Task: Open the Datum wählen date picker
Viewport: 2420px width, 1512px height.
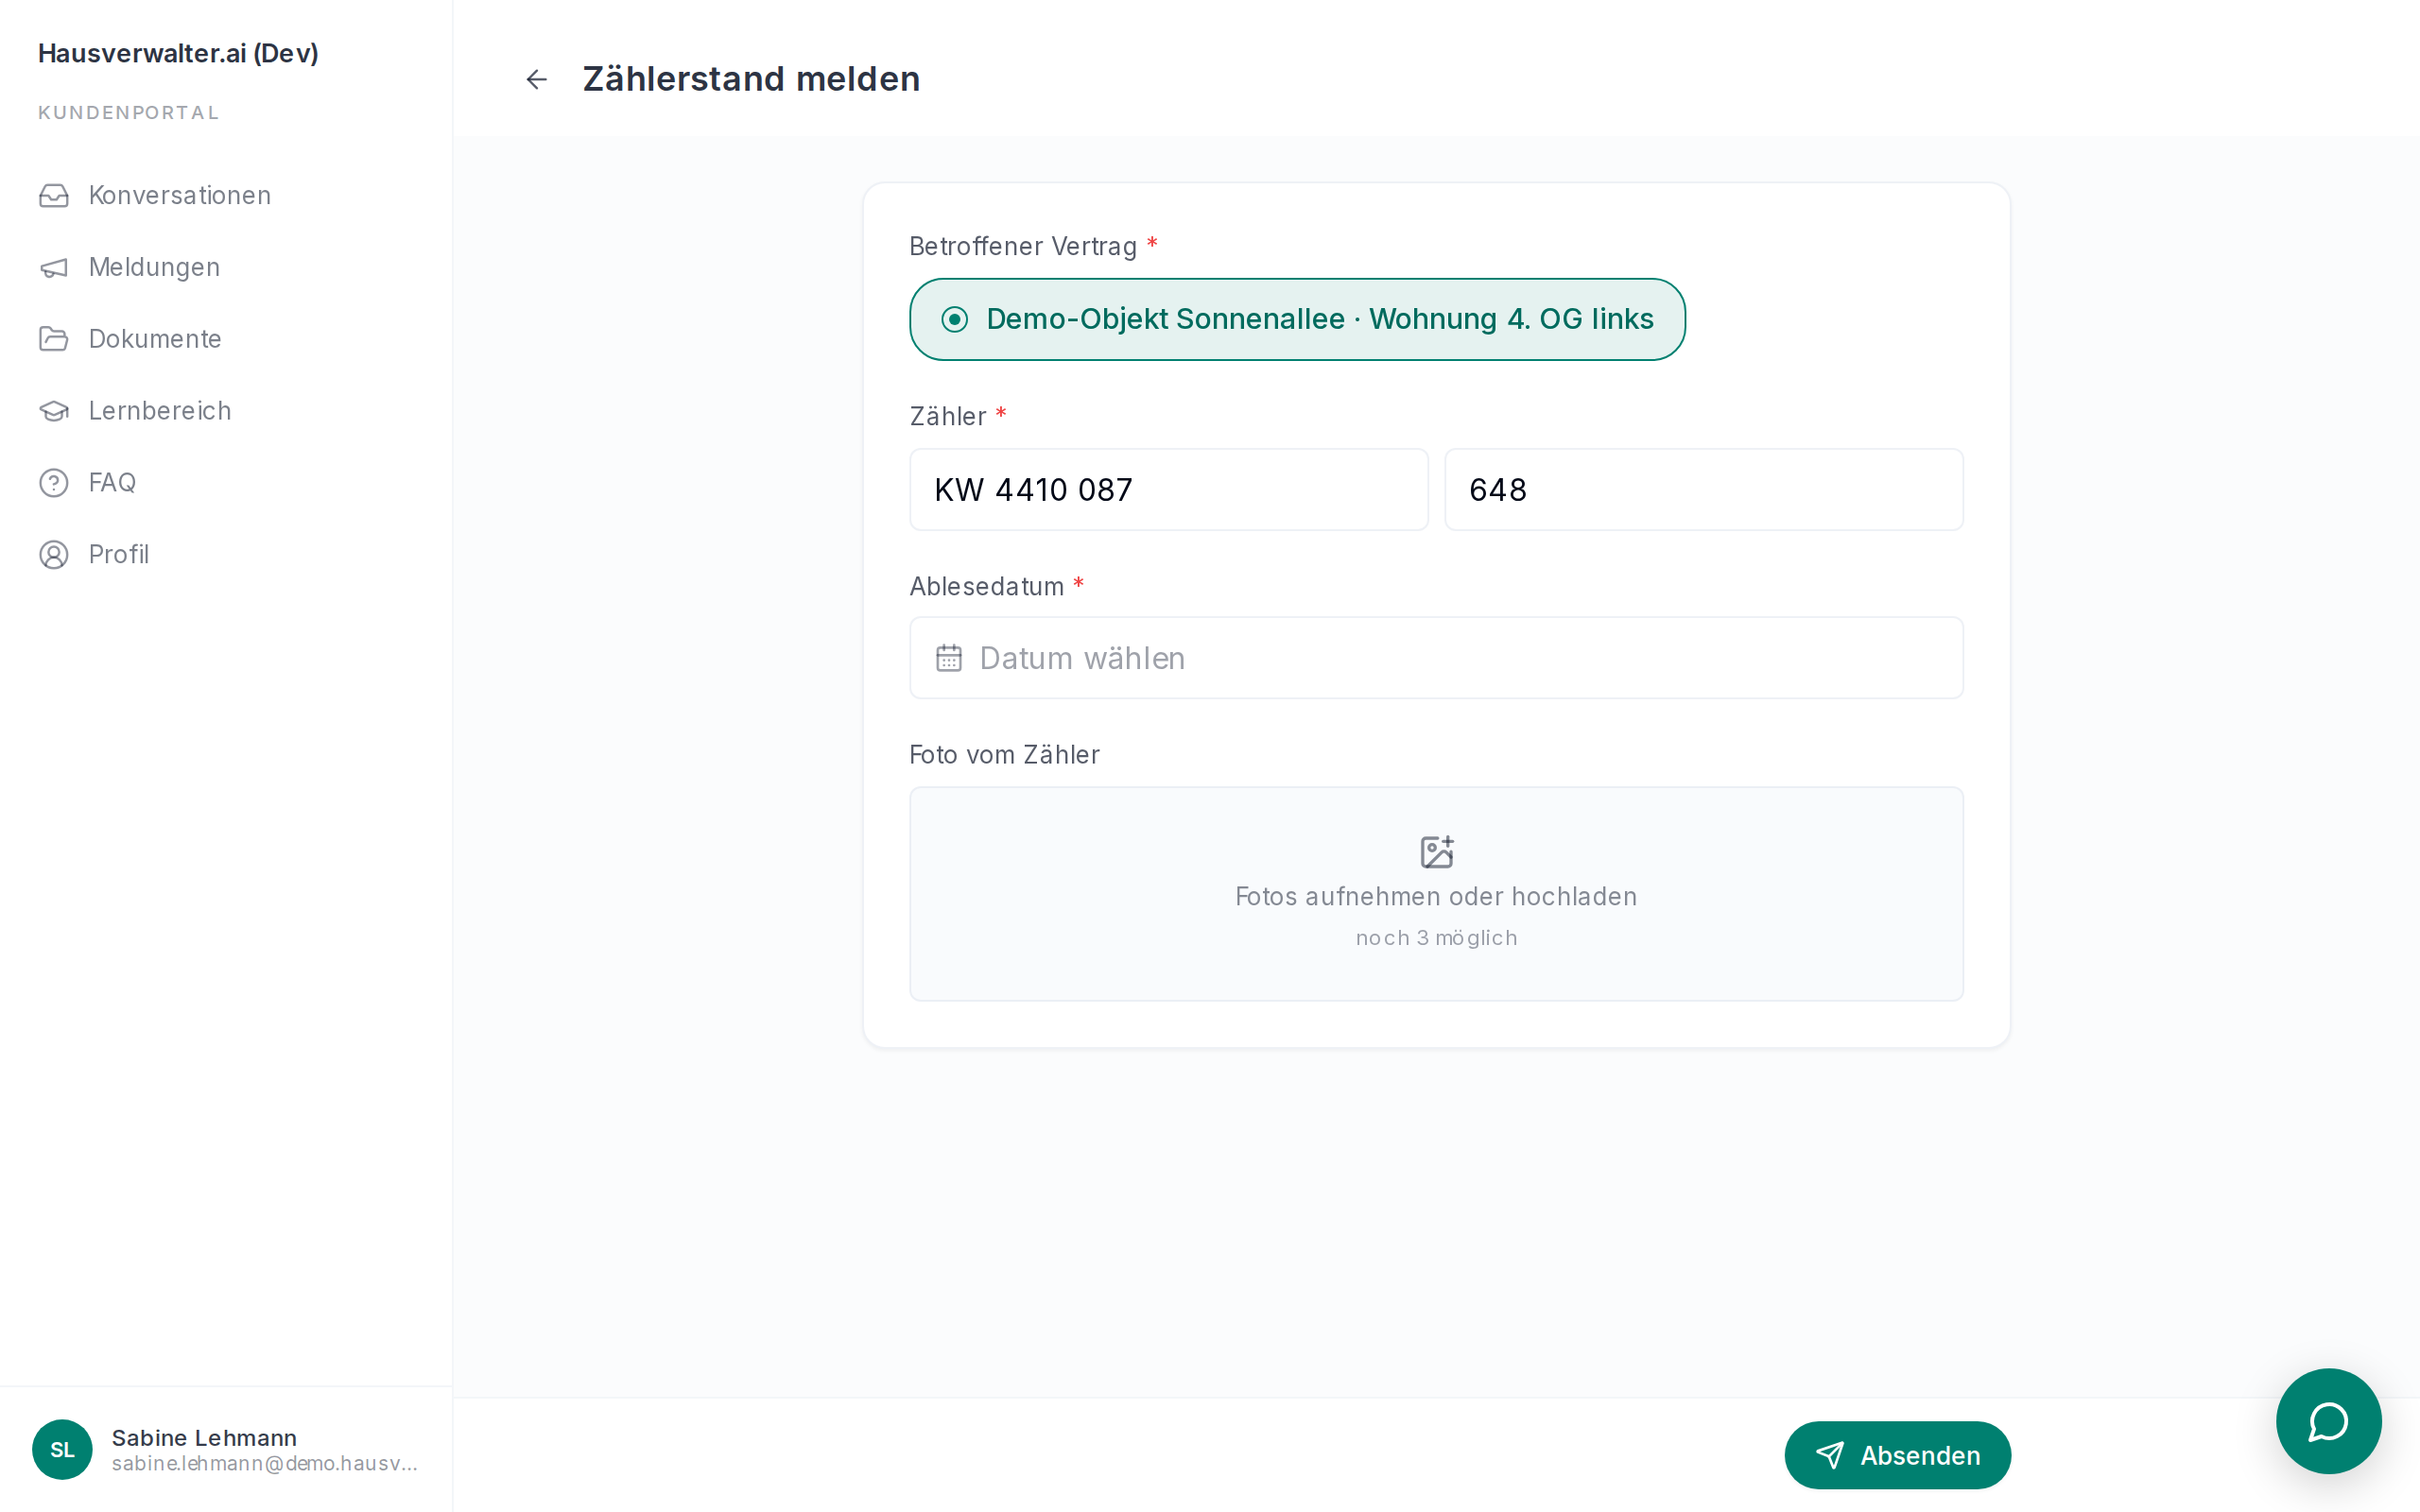Action: click(x=1436, y=658)
